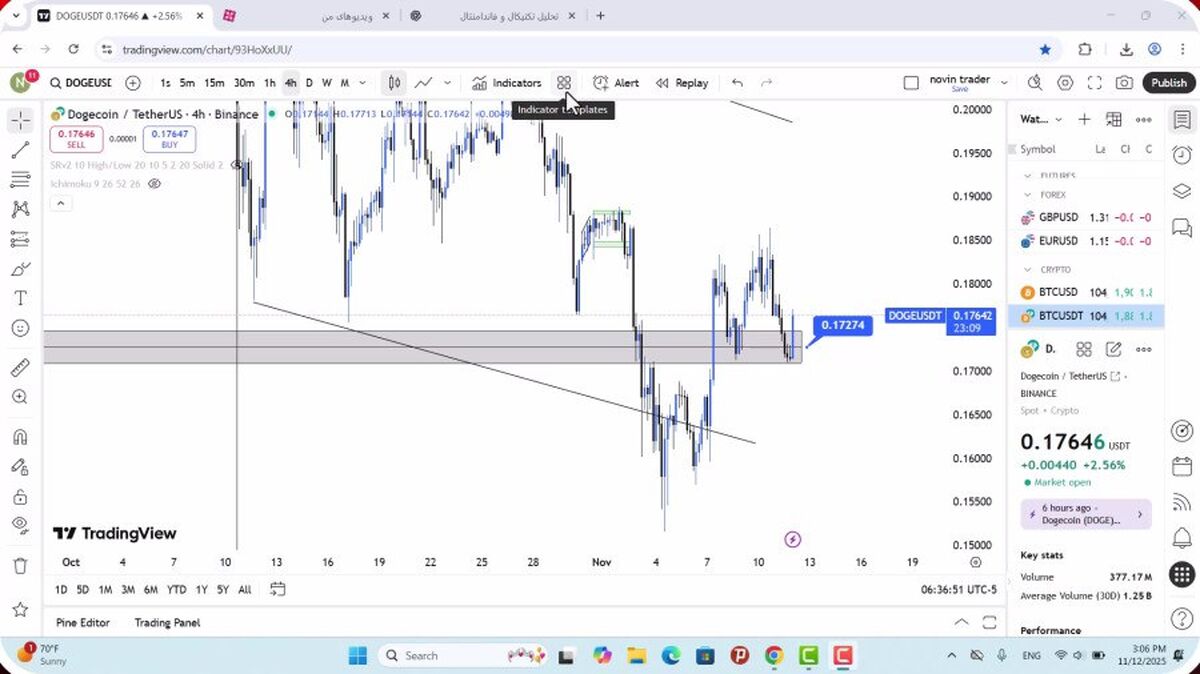The image size is (1200, 674).
Task: Select the 1D date range
Action: click(x=61, y=590)
